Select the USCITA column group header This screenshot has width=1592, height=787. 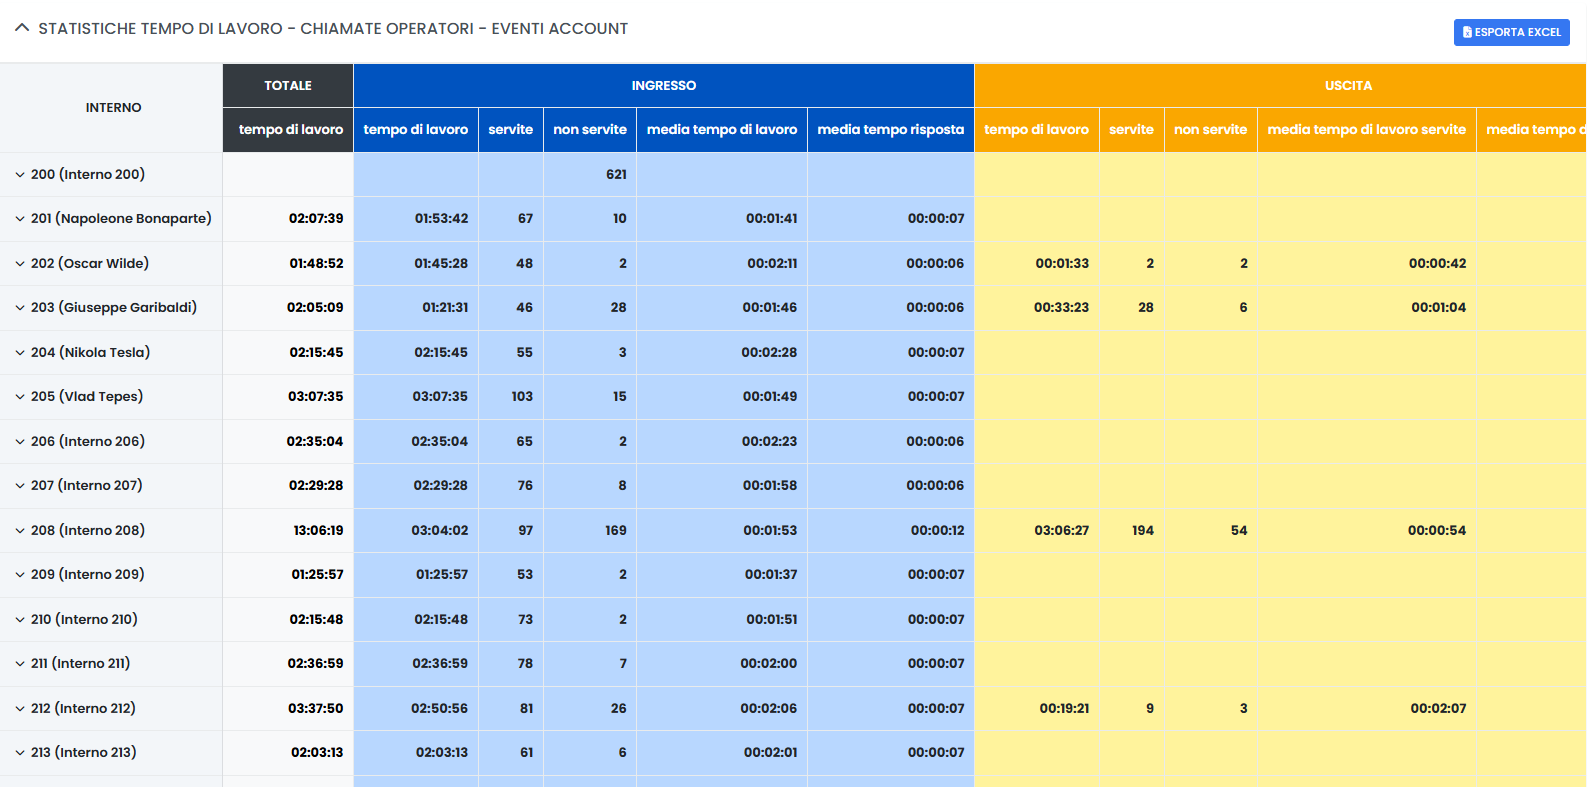tap(1347, 86)
